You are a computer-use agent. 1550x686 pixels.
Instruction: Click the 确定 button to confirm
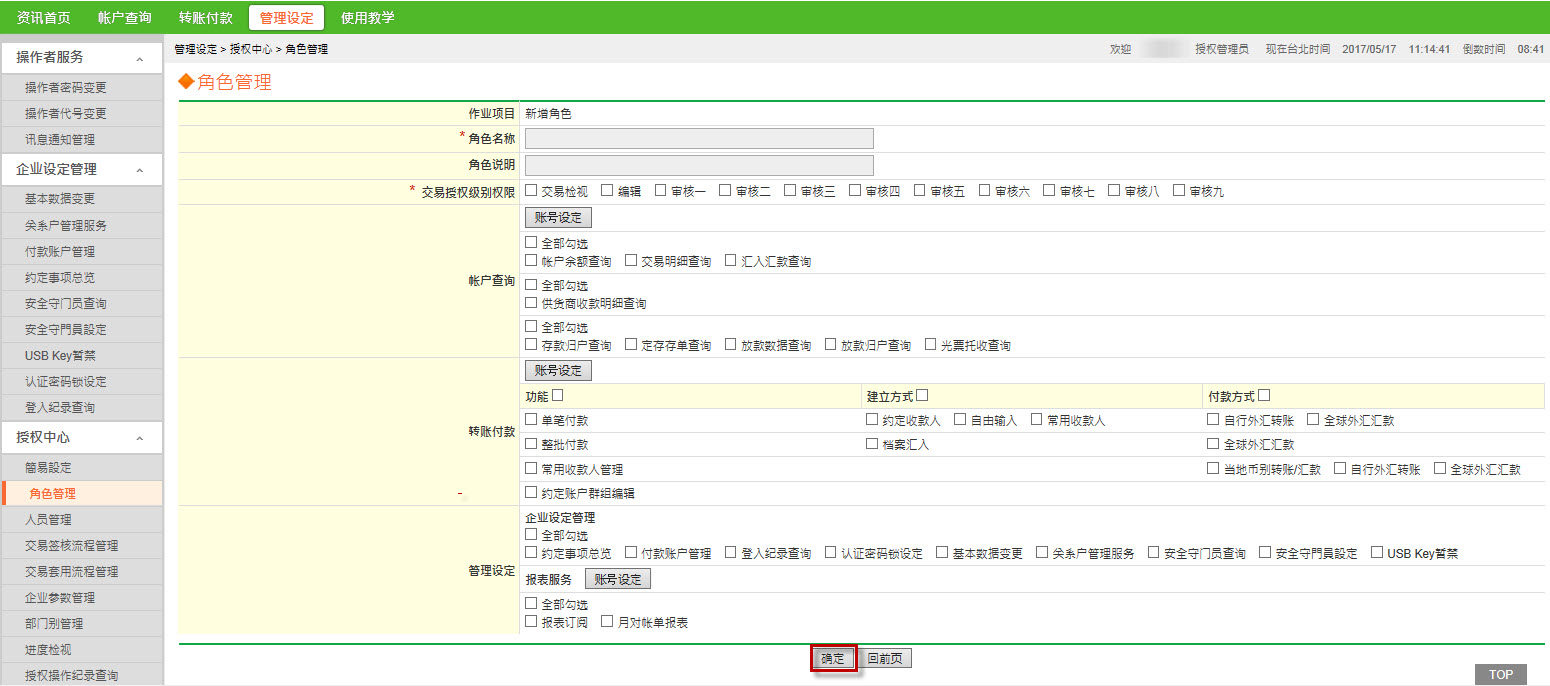coord(833,658)
